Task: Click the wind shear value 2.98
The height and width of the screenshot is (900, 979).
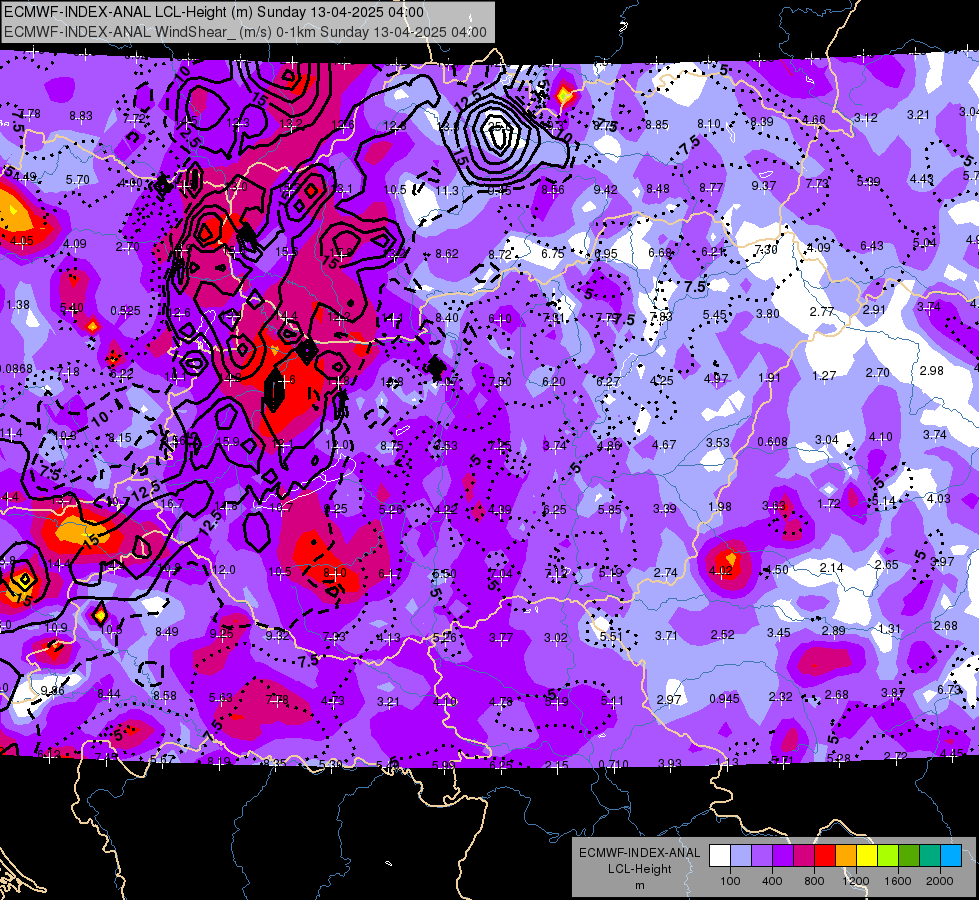Action: pyautogui.click(x=932, y=370)
